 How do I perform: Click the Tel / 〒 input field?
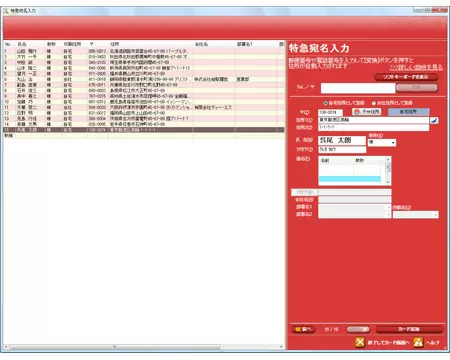point(358,88)
